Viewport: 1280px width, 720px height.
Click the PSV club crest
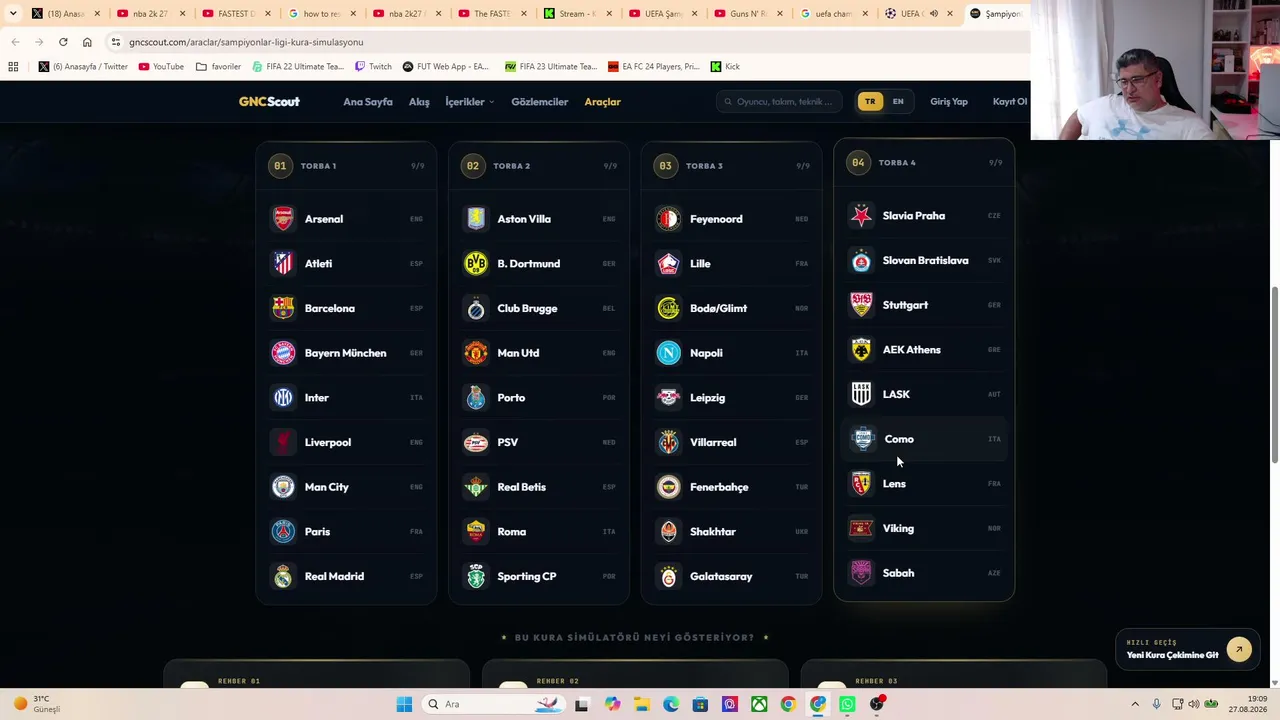476,442
